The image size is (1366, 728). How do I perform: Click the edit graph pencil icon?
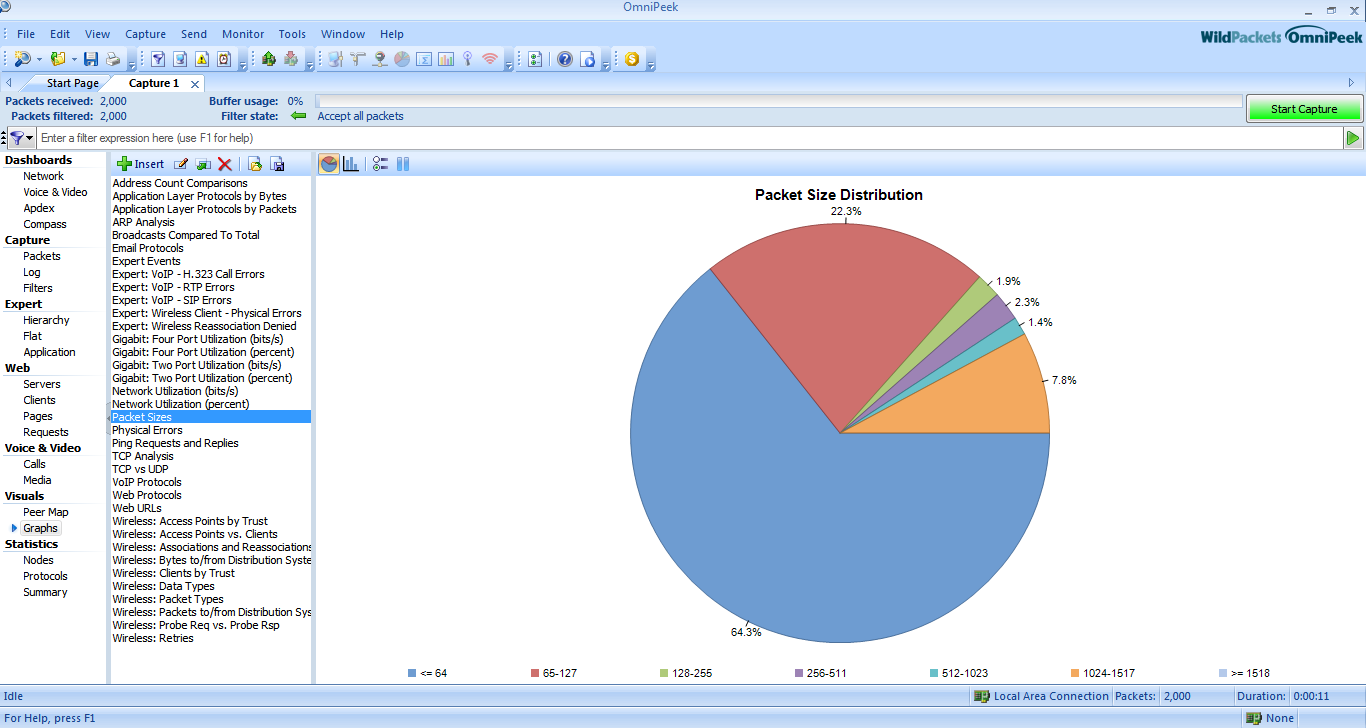coord(181,164)
